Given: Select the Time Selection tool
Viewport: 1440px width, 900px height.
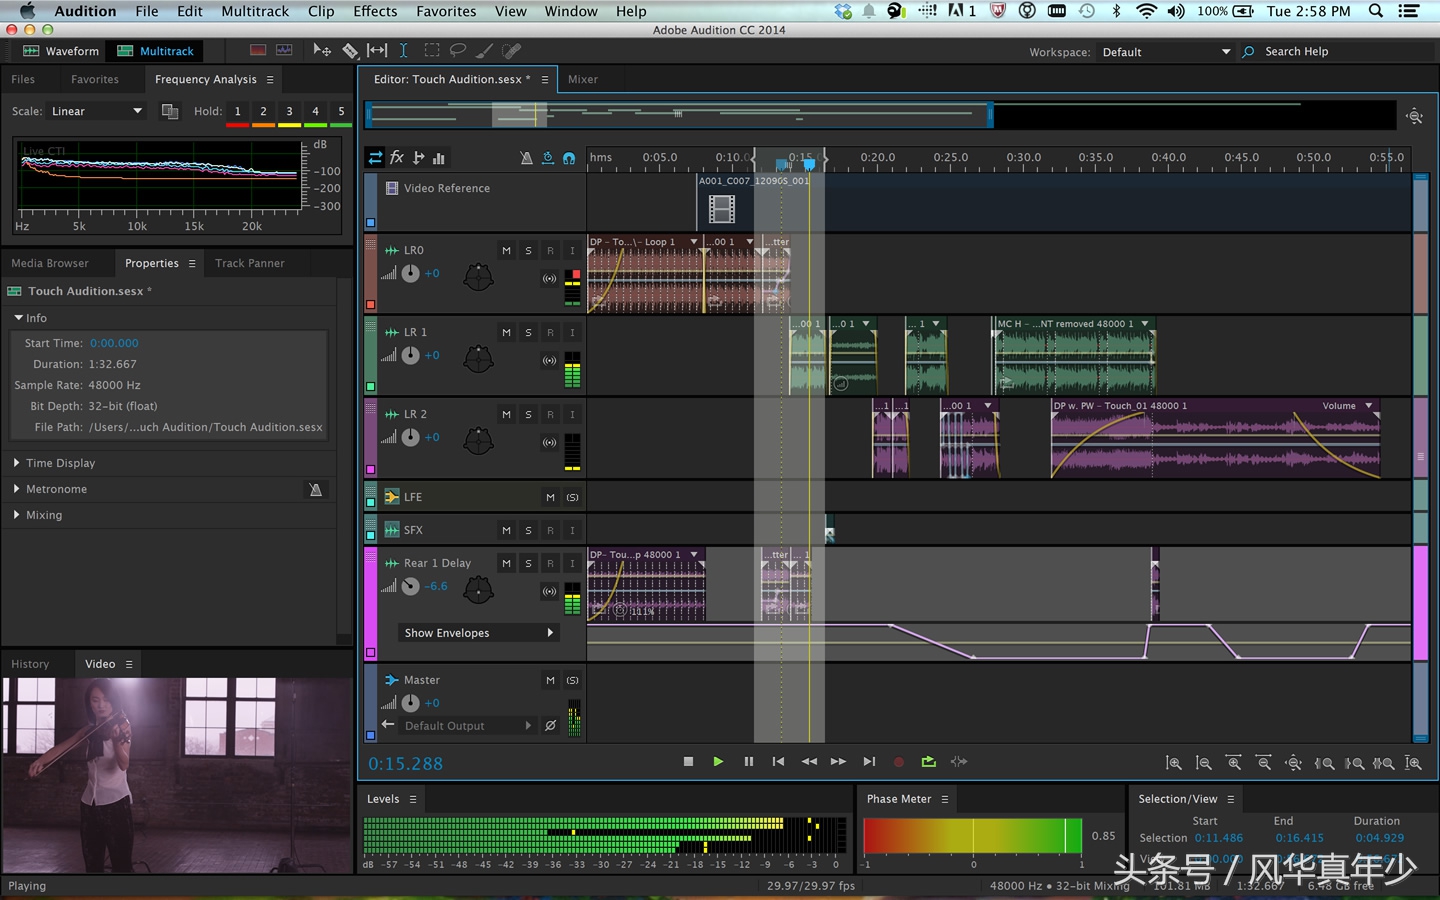Looking at the screenshot, I should (x=403, y=51).
